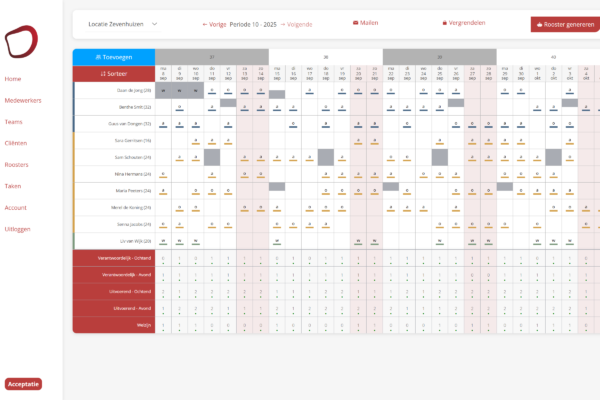Click the people icon on Toevoegen
The height and width of the screenshot is (400, 600).
click(x=98, y=57)
